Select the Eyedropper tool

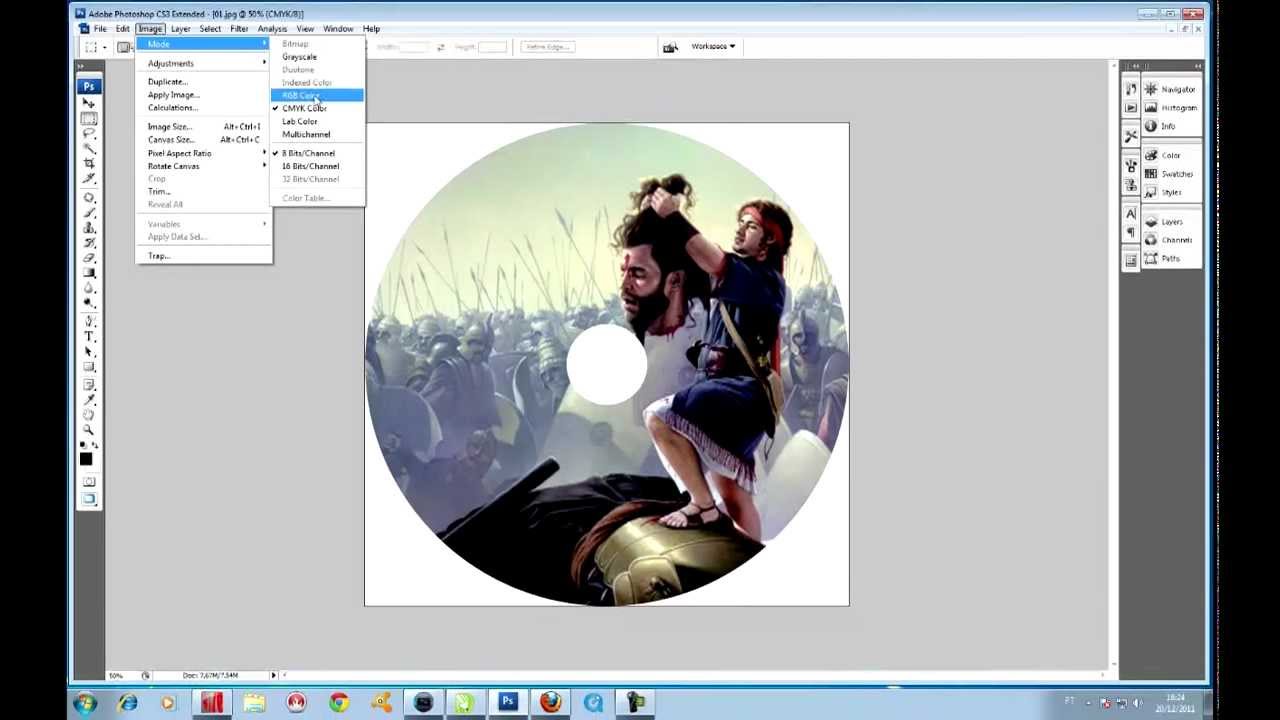89,398
